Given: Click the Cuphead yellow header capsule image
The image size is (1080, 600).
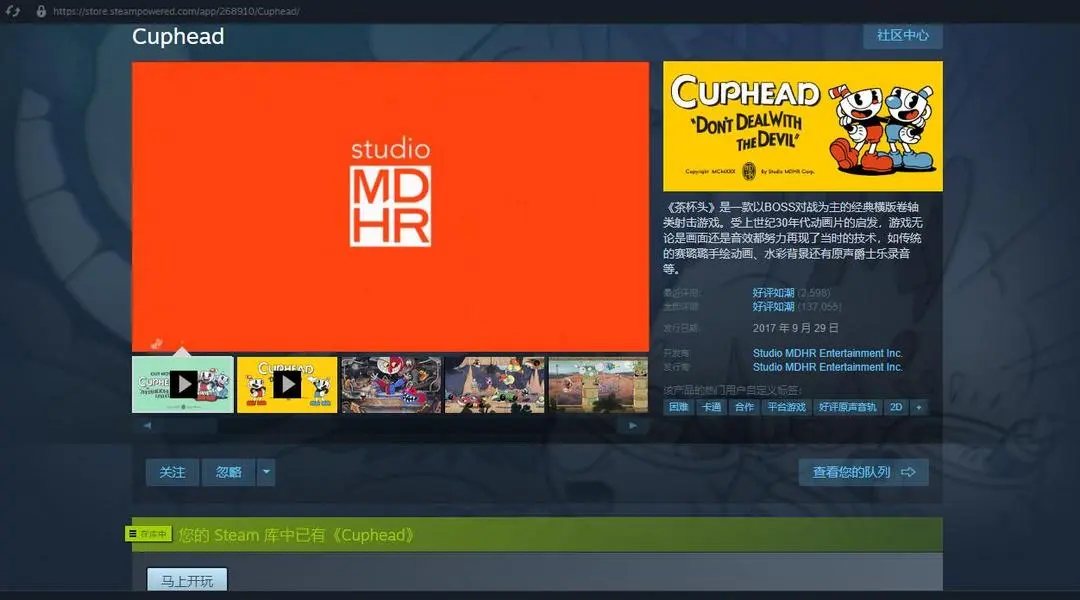Looking at the screenshot, I should pos(802,126).
